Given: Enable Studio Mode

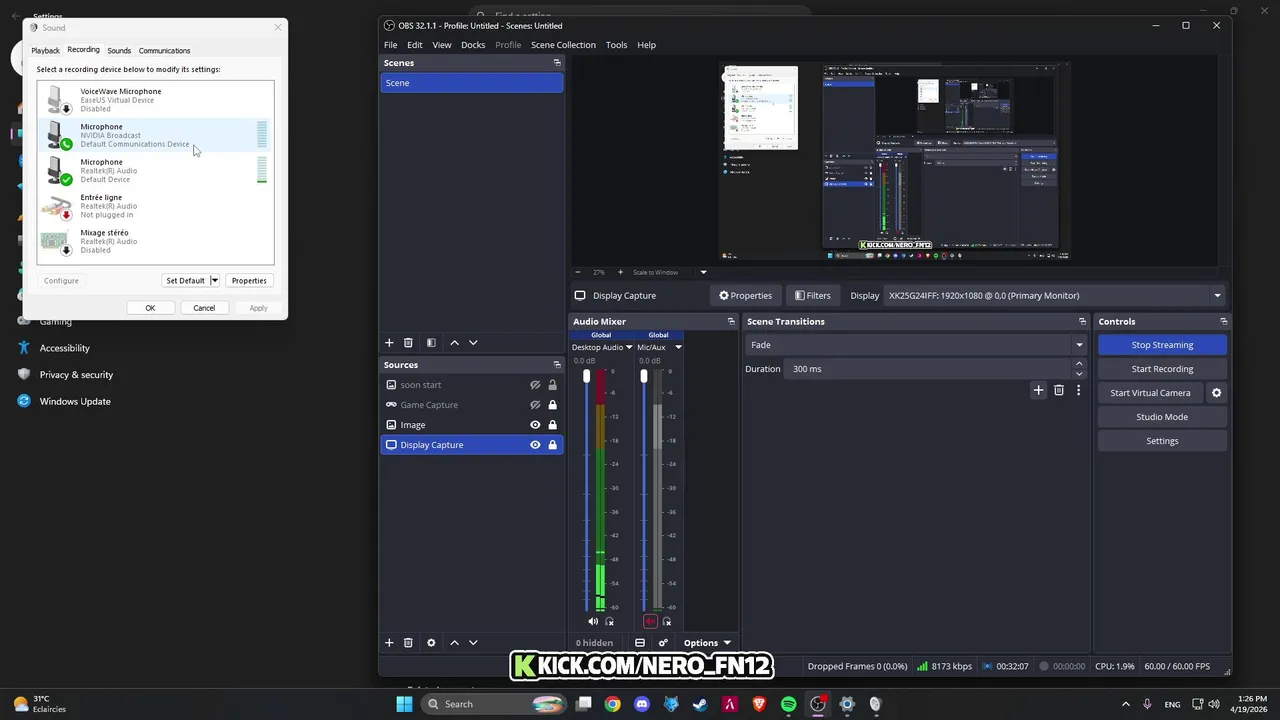Looking at the screenshot, I should 1162,417.
